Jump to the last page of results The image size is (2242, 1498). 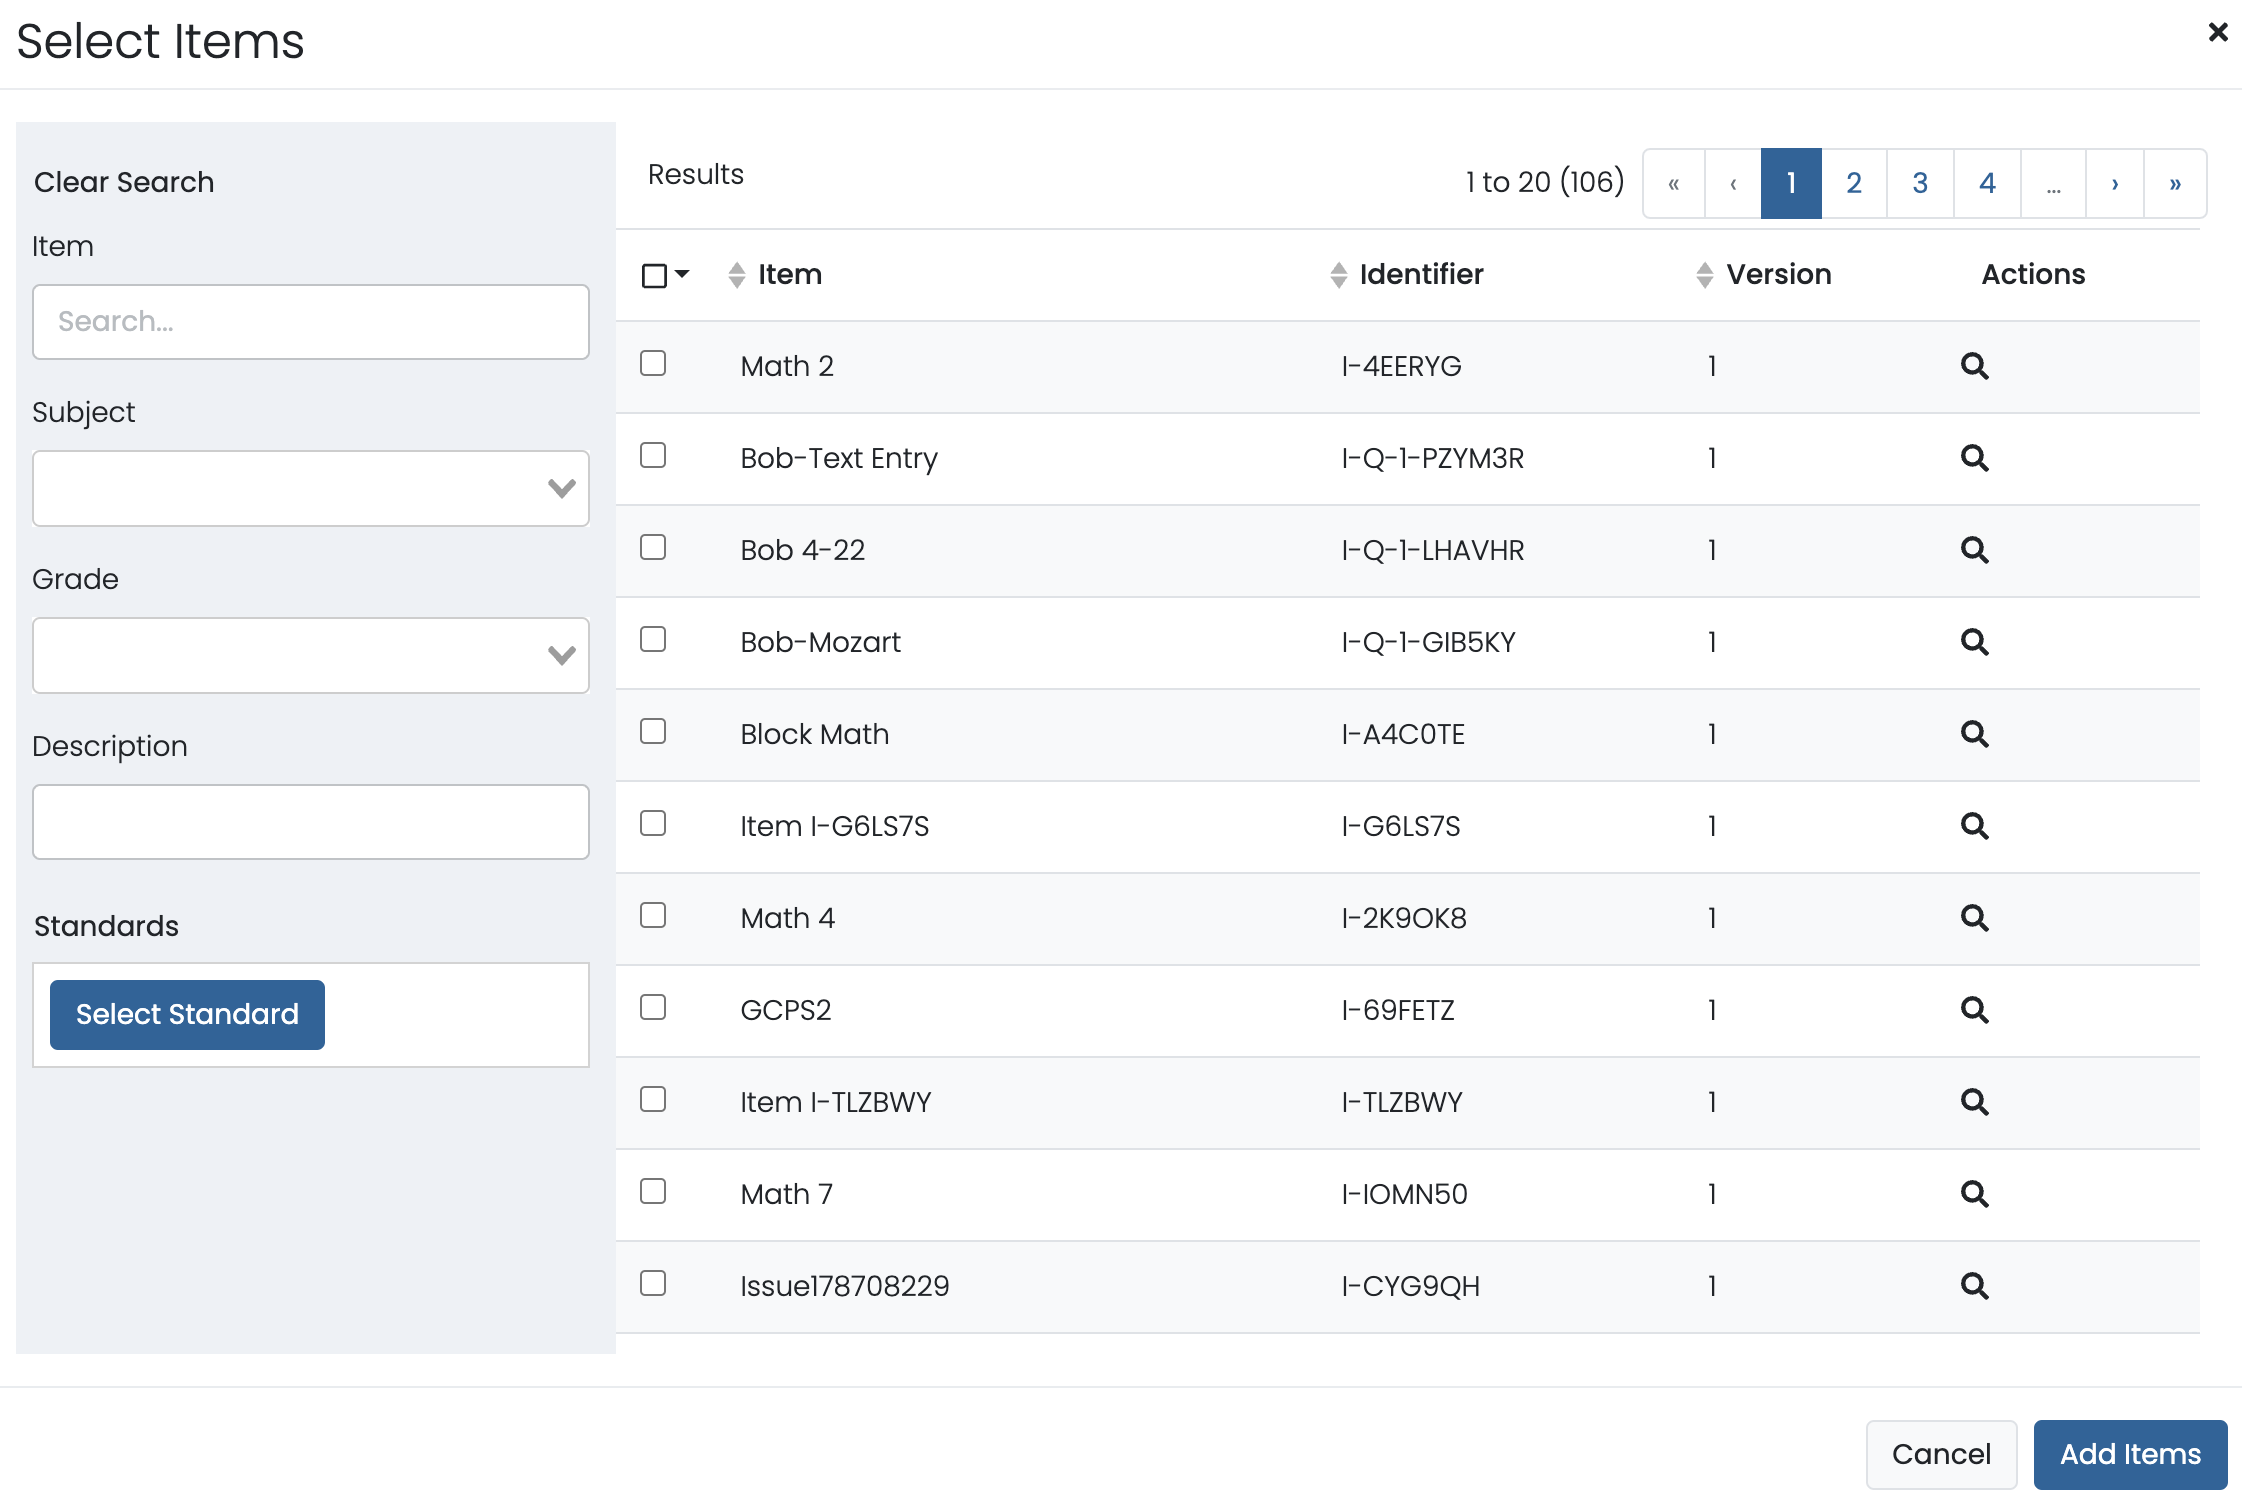click(x=2174, y=183)
